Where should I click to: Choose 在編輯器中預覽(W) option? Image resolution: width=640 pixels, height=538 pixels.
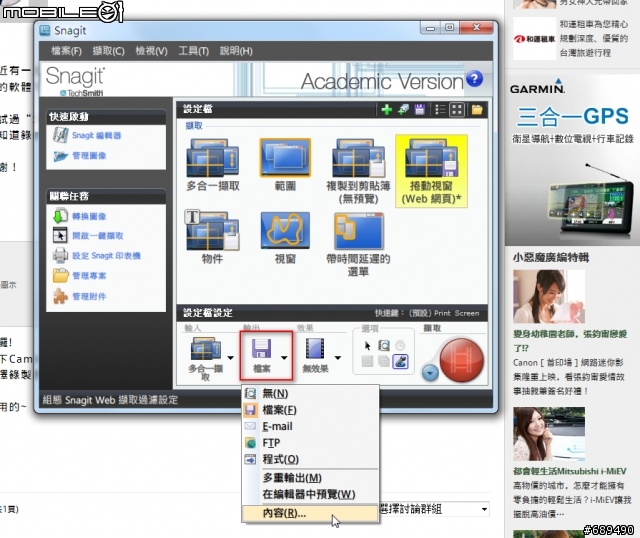pos(310,494)
